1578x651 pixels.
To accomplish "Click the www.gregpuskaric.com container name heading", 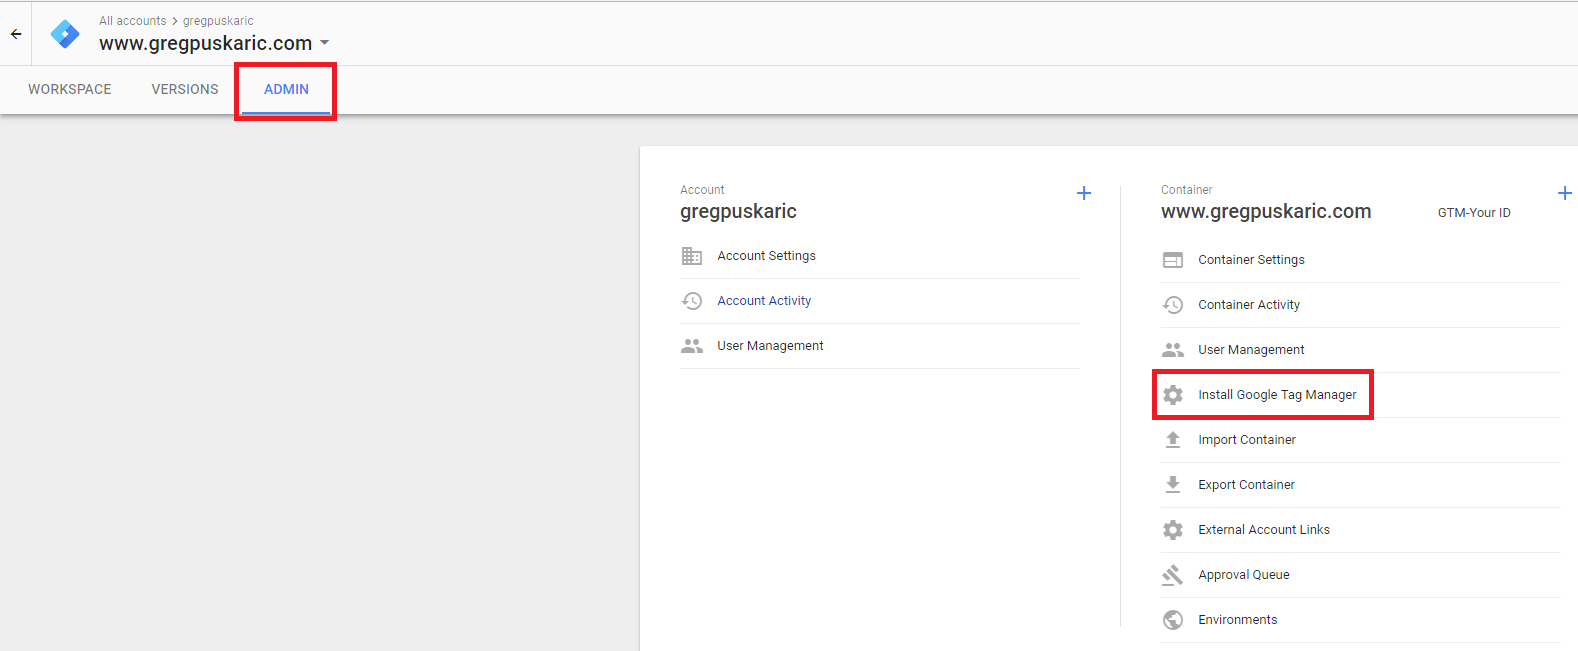I will click(x=1266, y=212).
